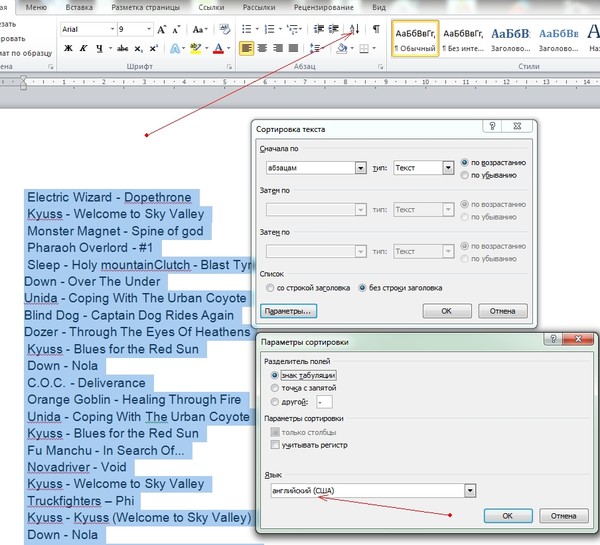This screenshot has width=600, height=545.
Task: Click Отмена in Параметры сортировки dialog
Action: pyautogui.click(x=563, y=516)
